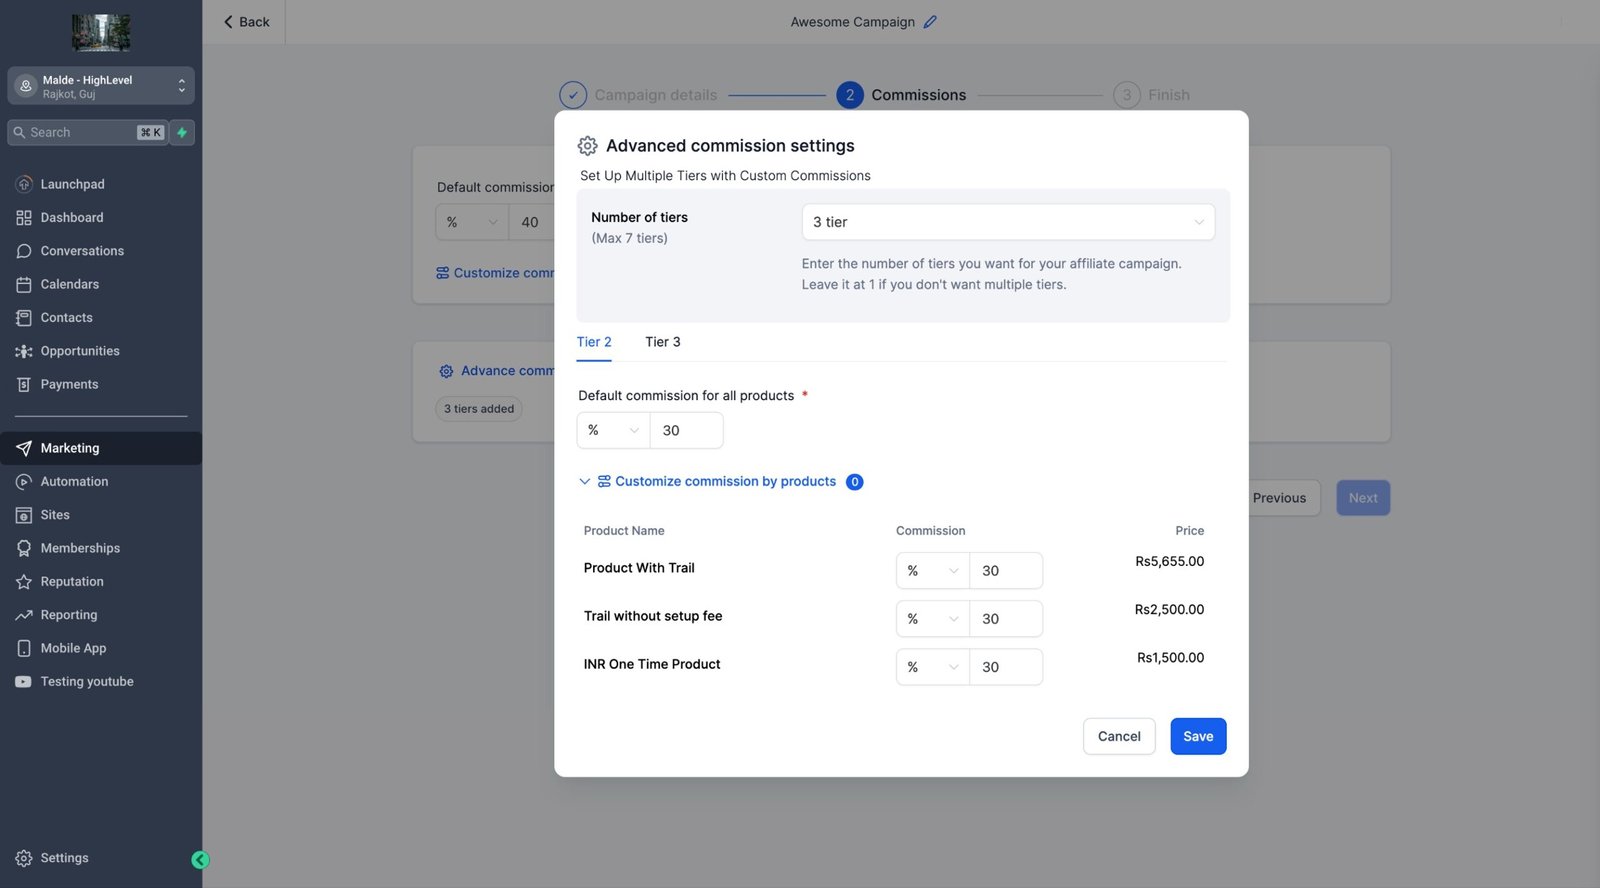Image resolution: width=1600 pixels, height=888 pixels.
Task: Open the Testing youtube sidebar item
Action: click(87, 682)
